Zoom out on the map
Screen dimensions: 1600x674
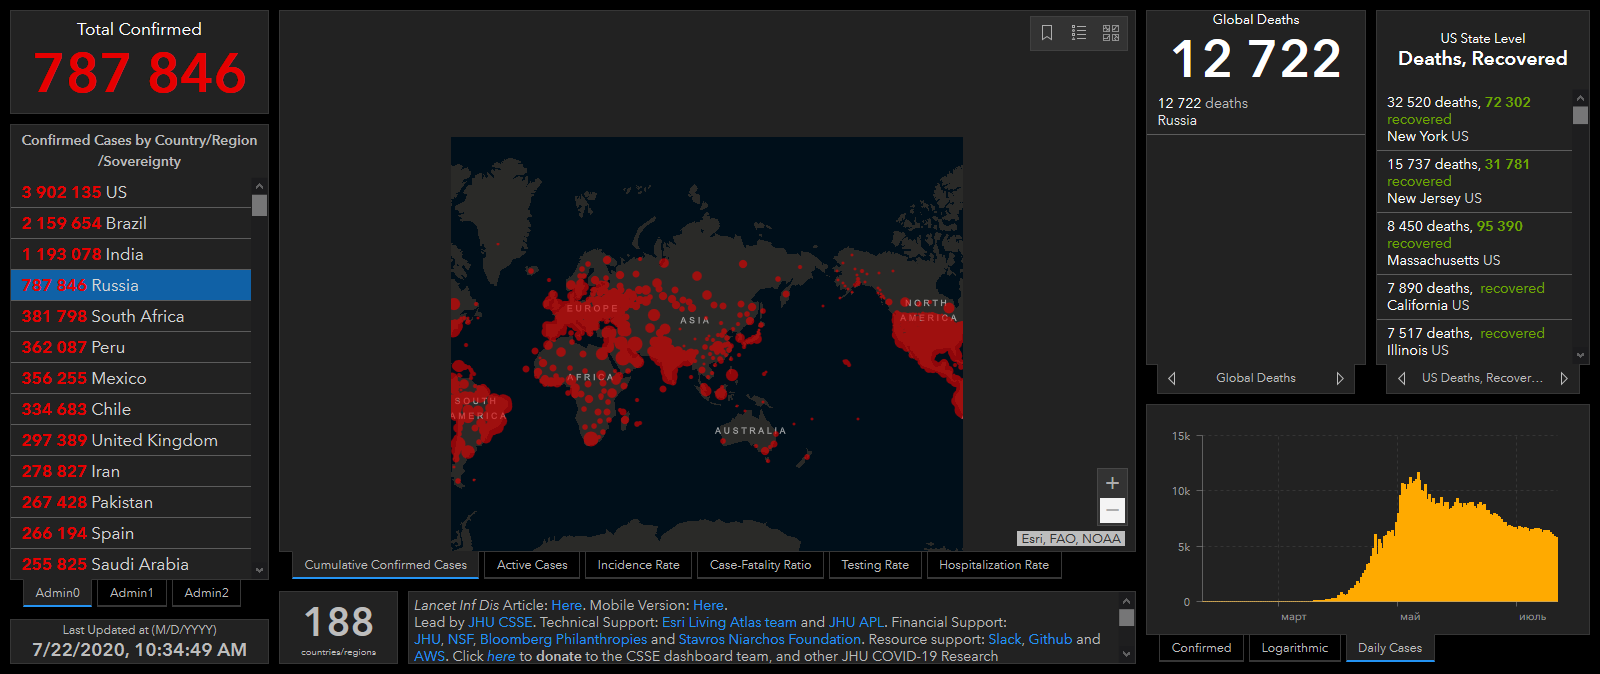tap(1112, 511)
